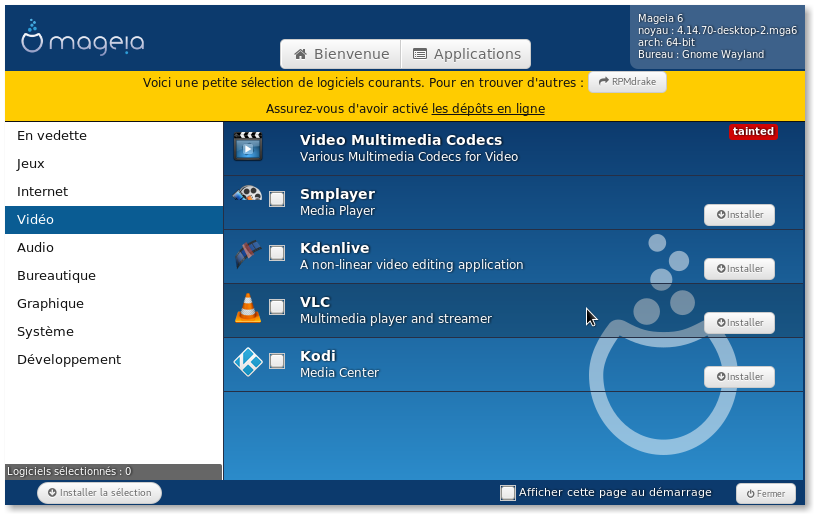Screen dimensions: 814x514
Task: Click the 'Bureau : Gnome Wayland' info line
Action: pos(701,55)
